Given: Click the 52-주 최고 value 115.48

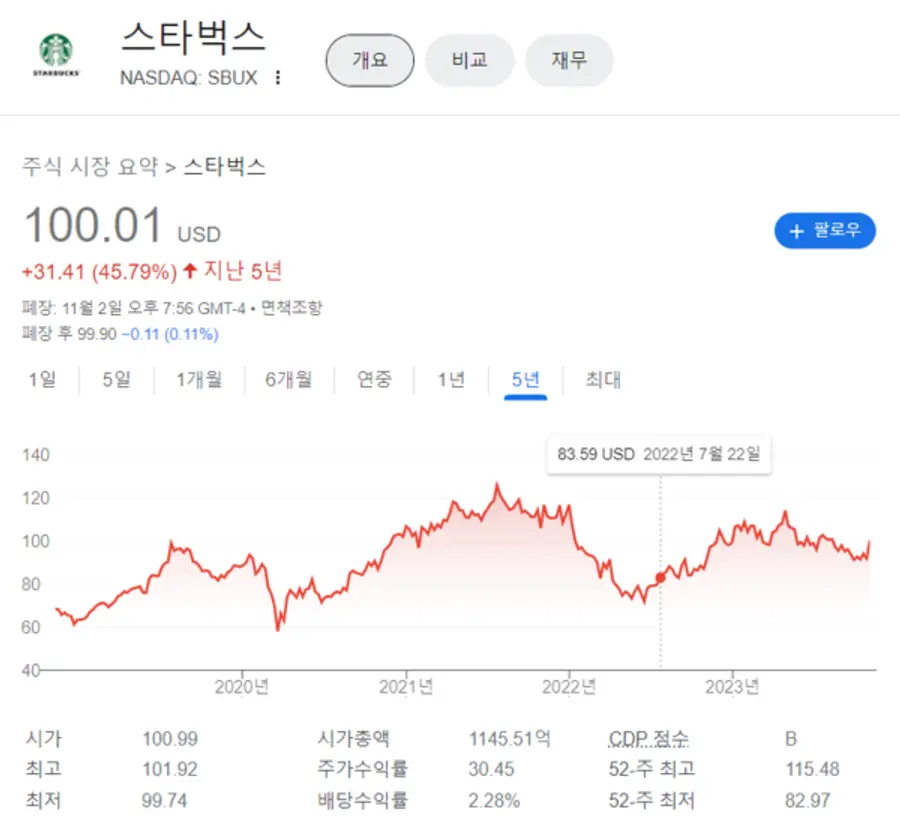Looking at the screenshot, I should click(x=812, y=769).
